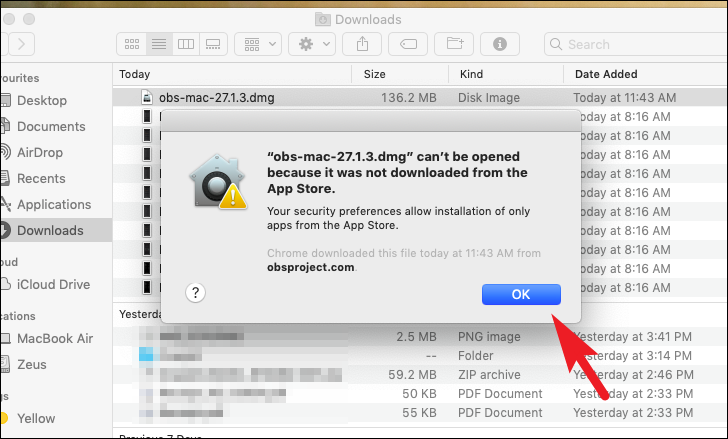Click the Get Info toolbar icon
Image resolution: width=728 pixels, height=439 pixels.
[x=500, y=44]
